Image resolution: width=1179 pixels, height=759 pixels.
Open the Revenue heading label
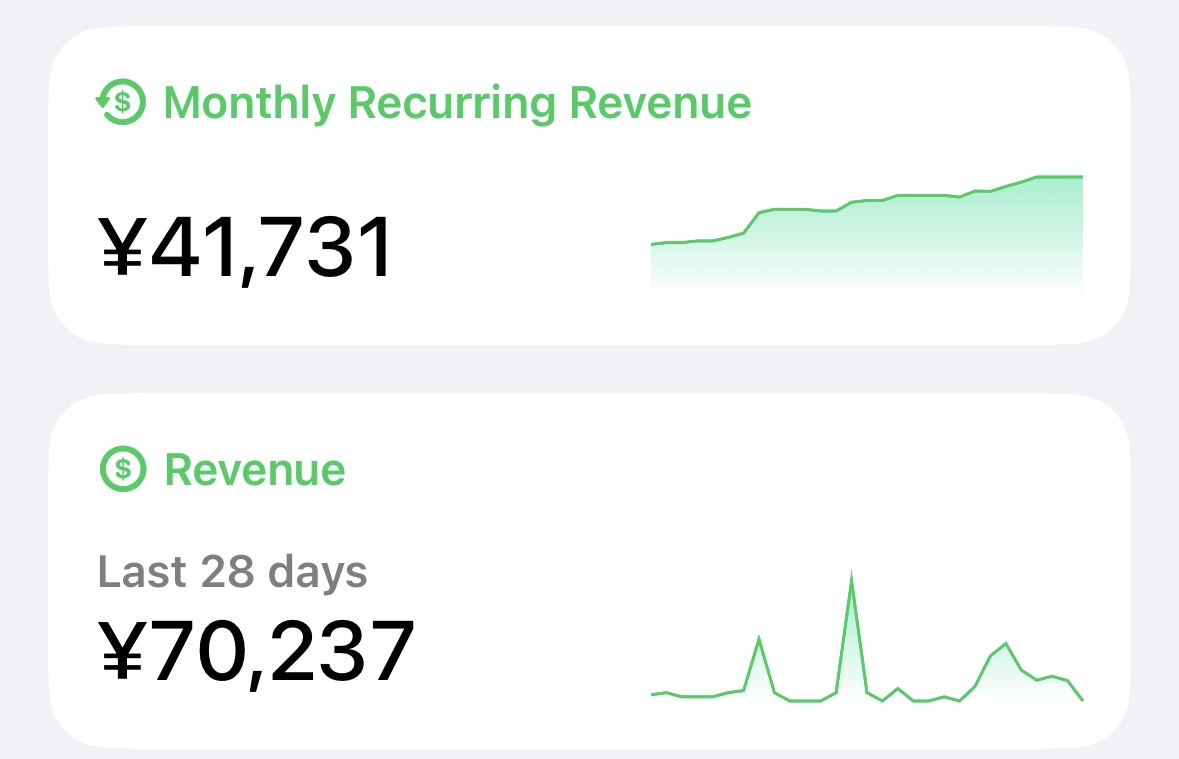coord(255,470)
